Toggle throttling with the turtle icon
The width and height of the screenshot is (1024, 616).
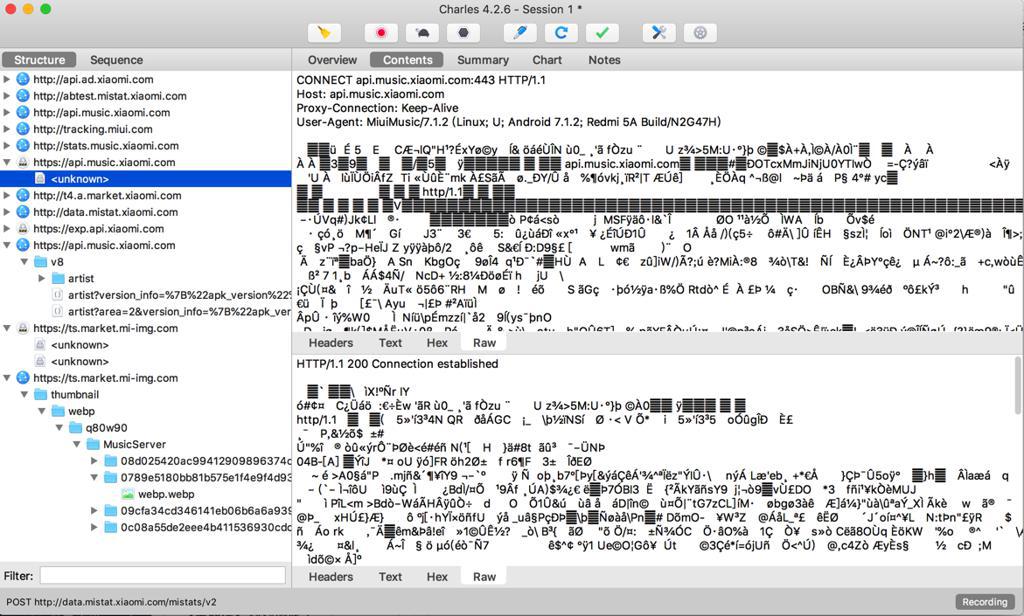[422, 33]
